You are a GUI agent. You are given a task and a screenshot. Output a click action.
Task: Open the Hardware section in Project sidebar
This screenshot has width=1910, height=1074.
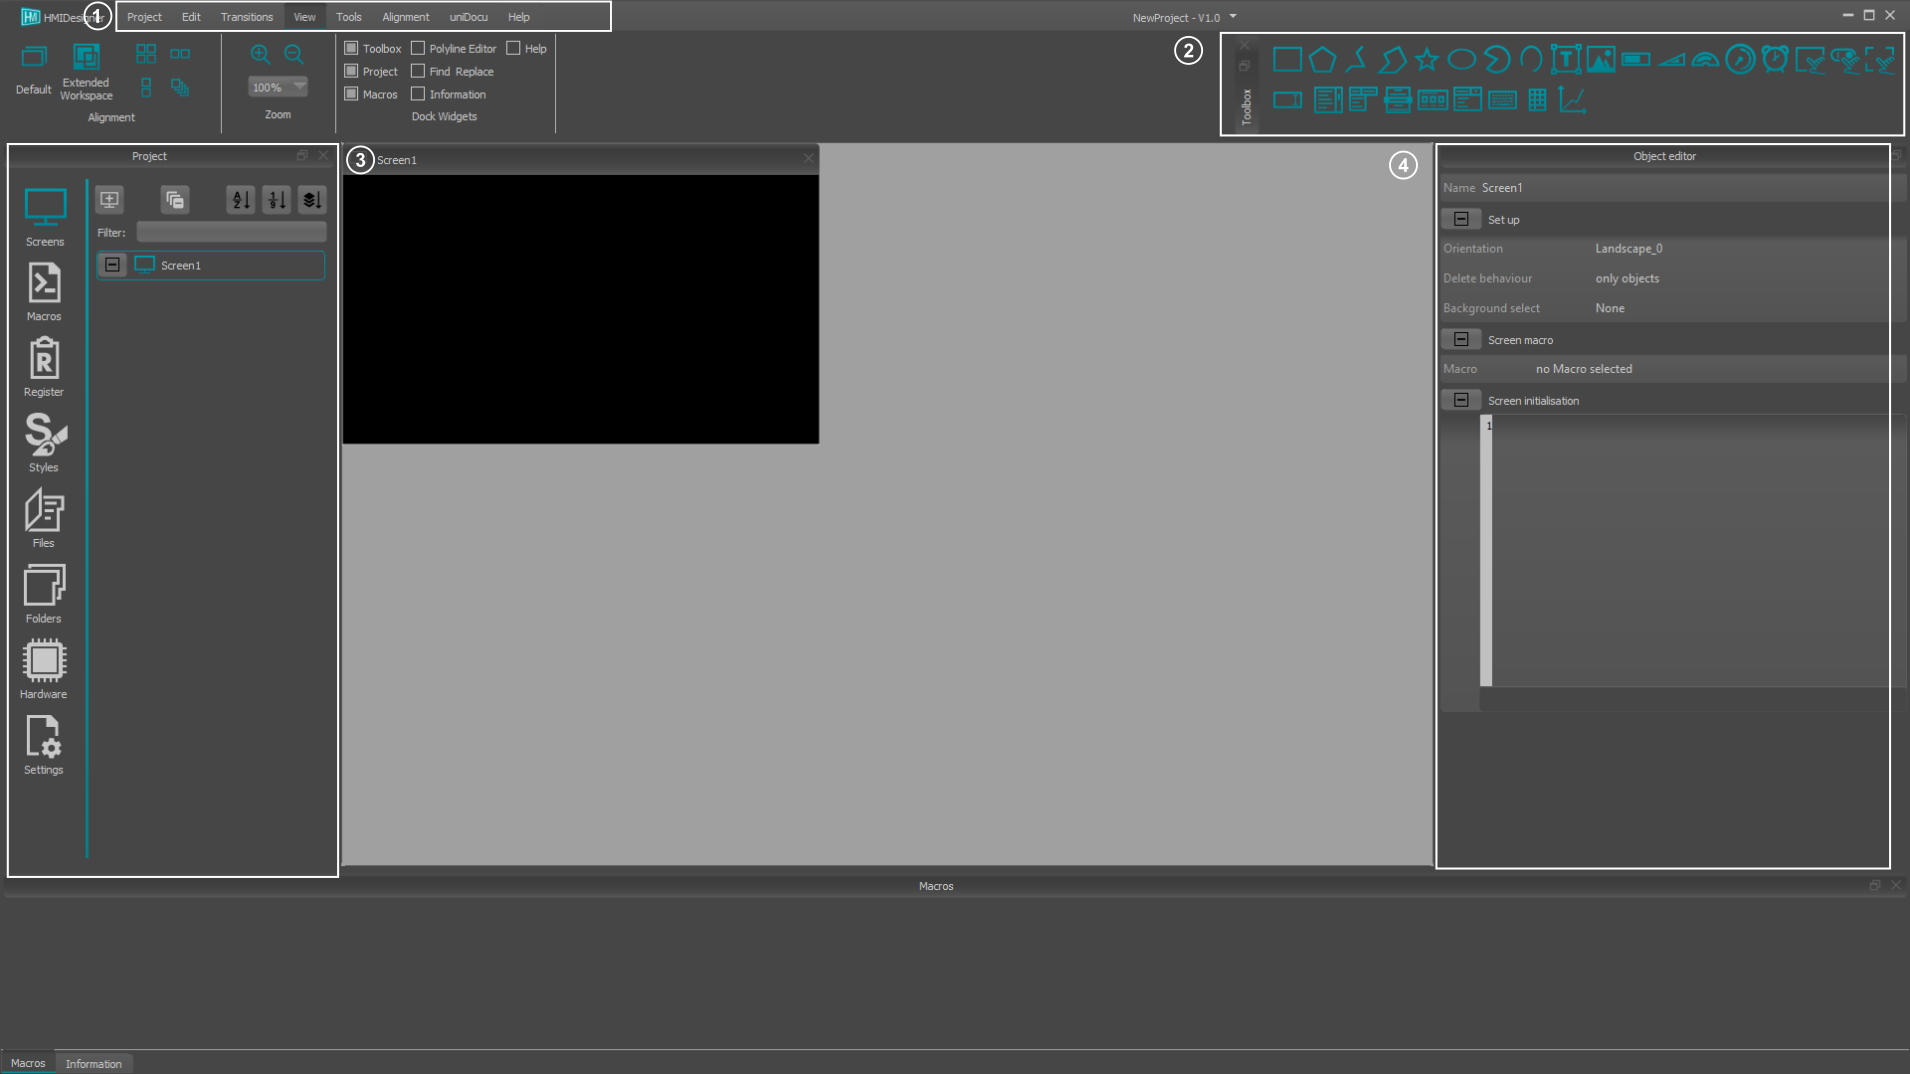click(x=44, y=669)
